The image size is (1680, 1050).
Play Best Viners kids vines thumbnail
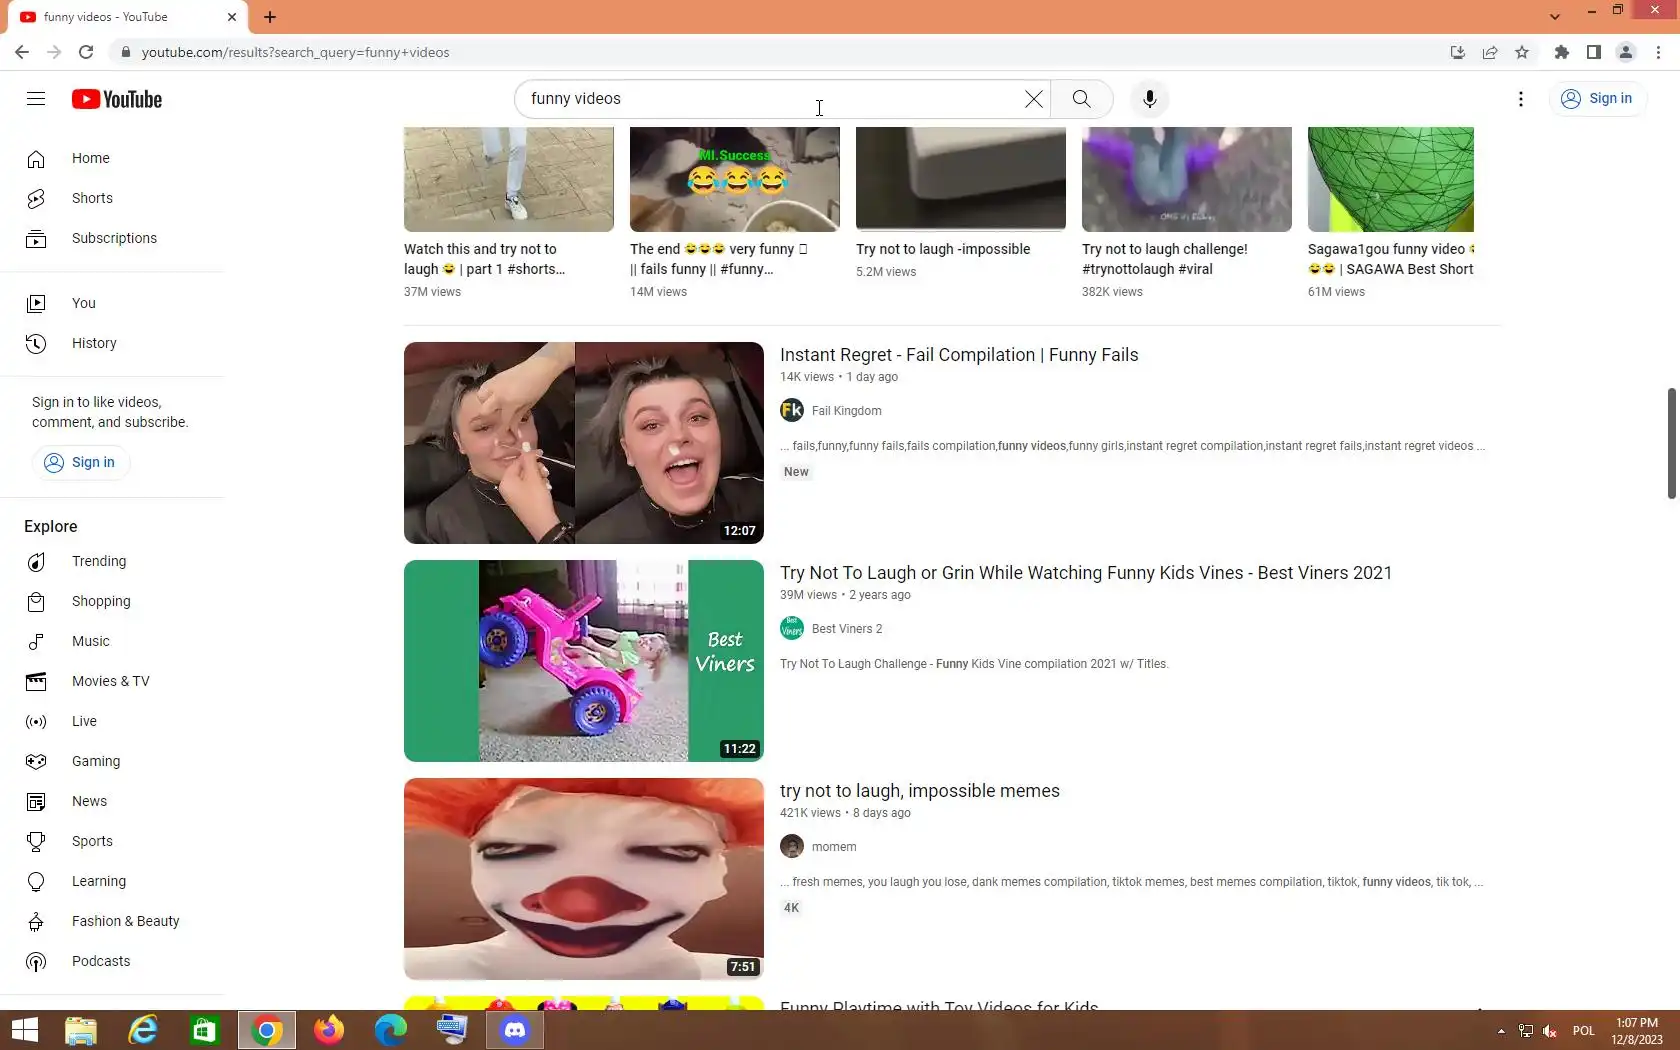584,661
